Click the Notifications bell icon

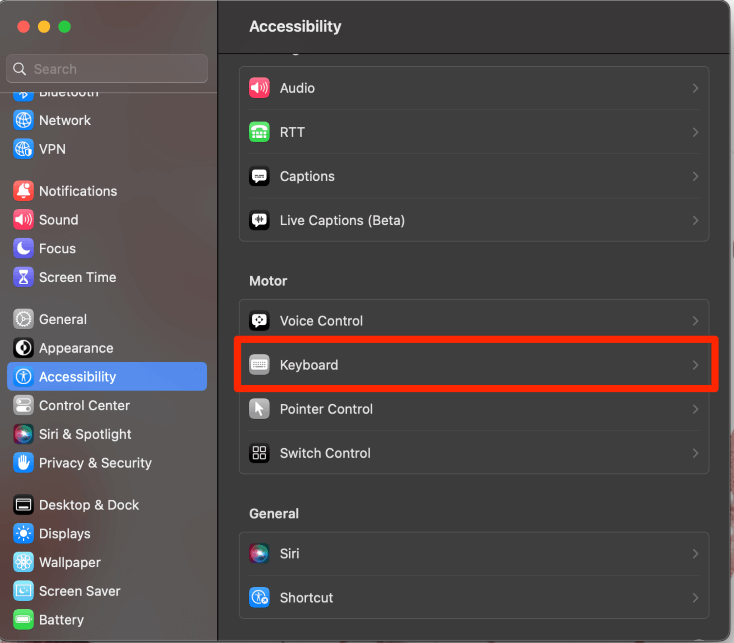coord(23,191)
